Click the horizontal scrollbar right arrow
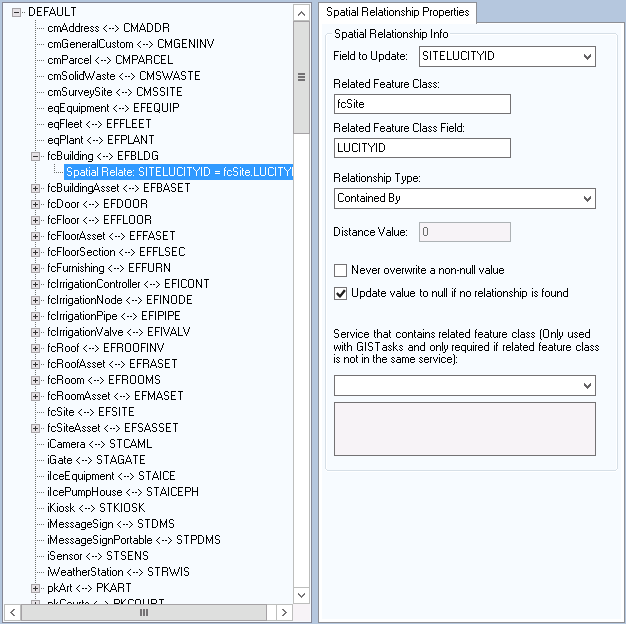Image resolution: width=626 pixels, height=624 pixels. pos(284,611)
